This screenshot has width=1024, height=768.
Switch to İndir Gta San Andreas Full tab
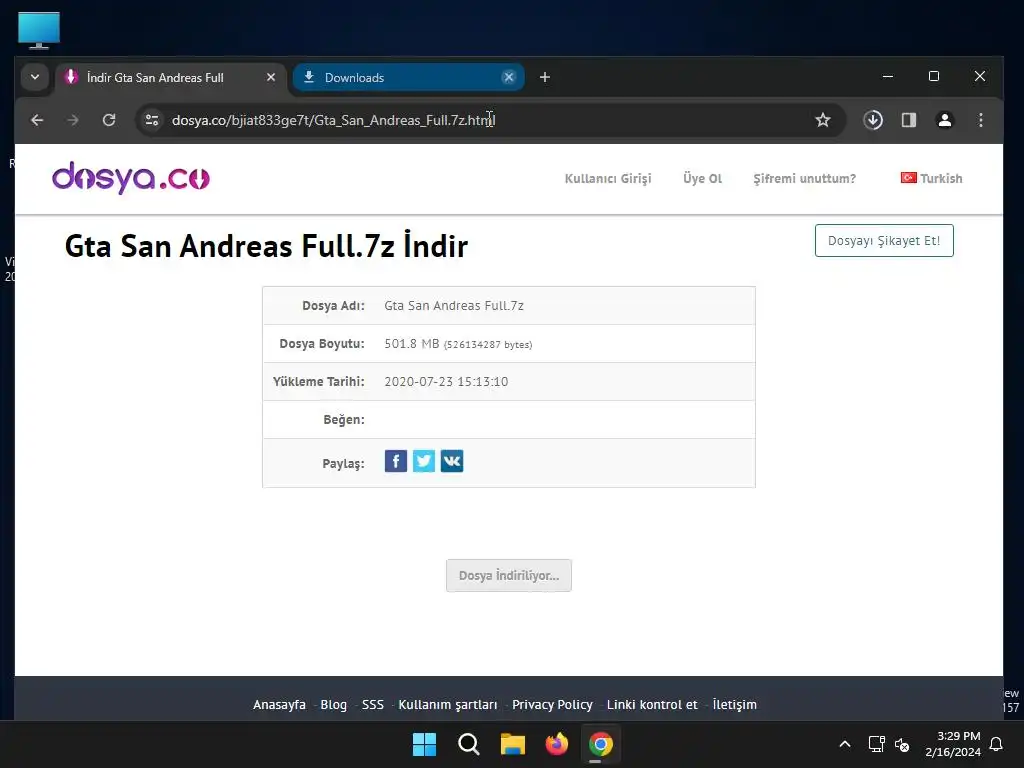point(171,77)
